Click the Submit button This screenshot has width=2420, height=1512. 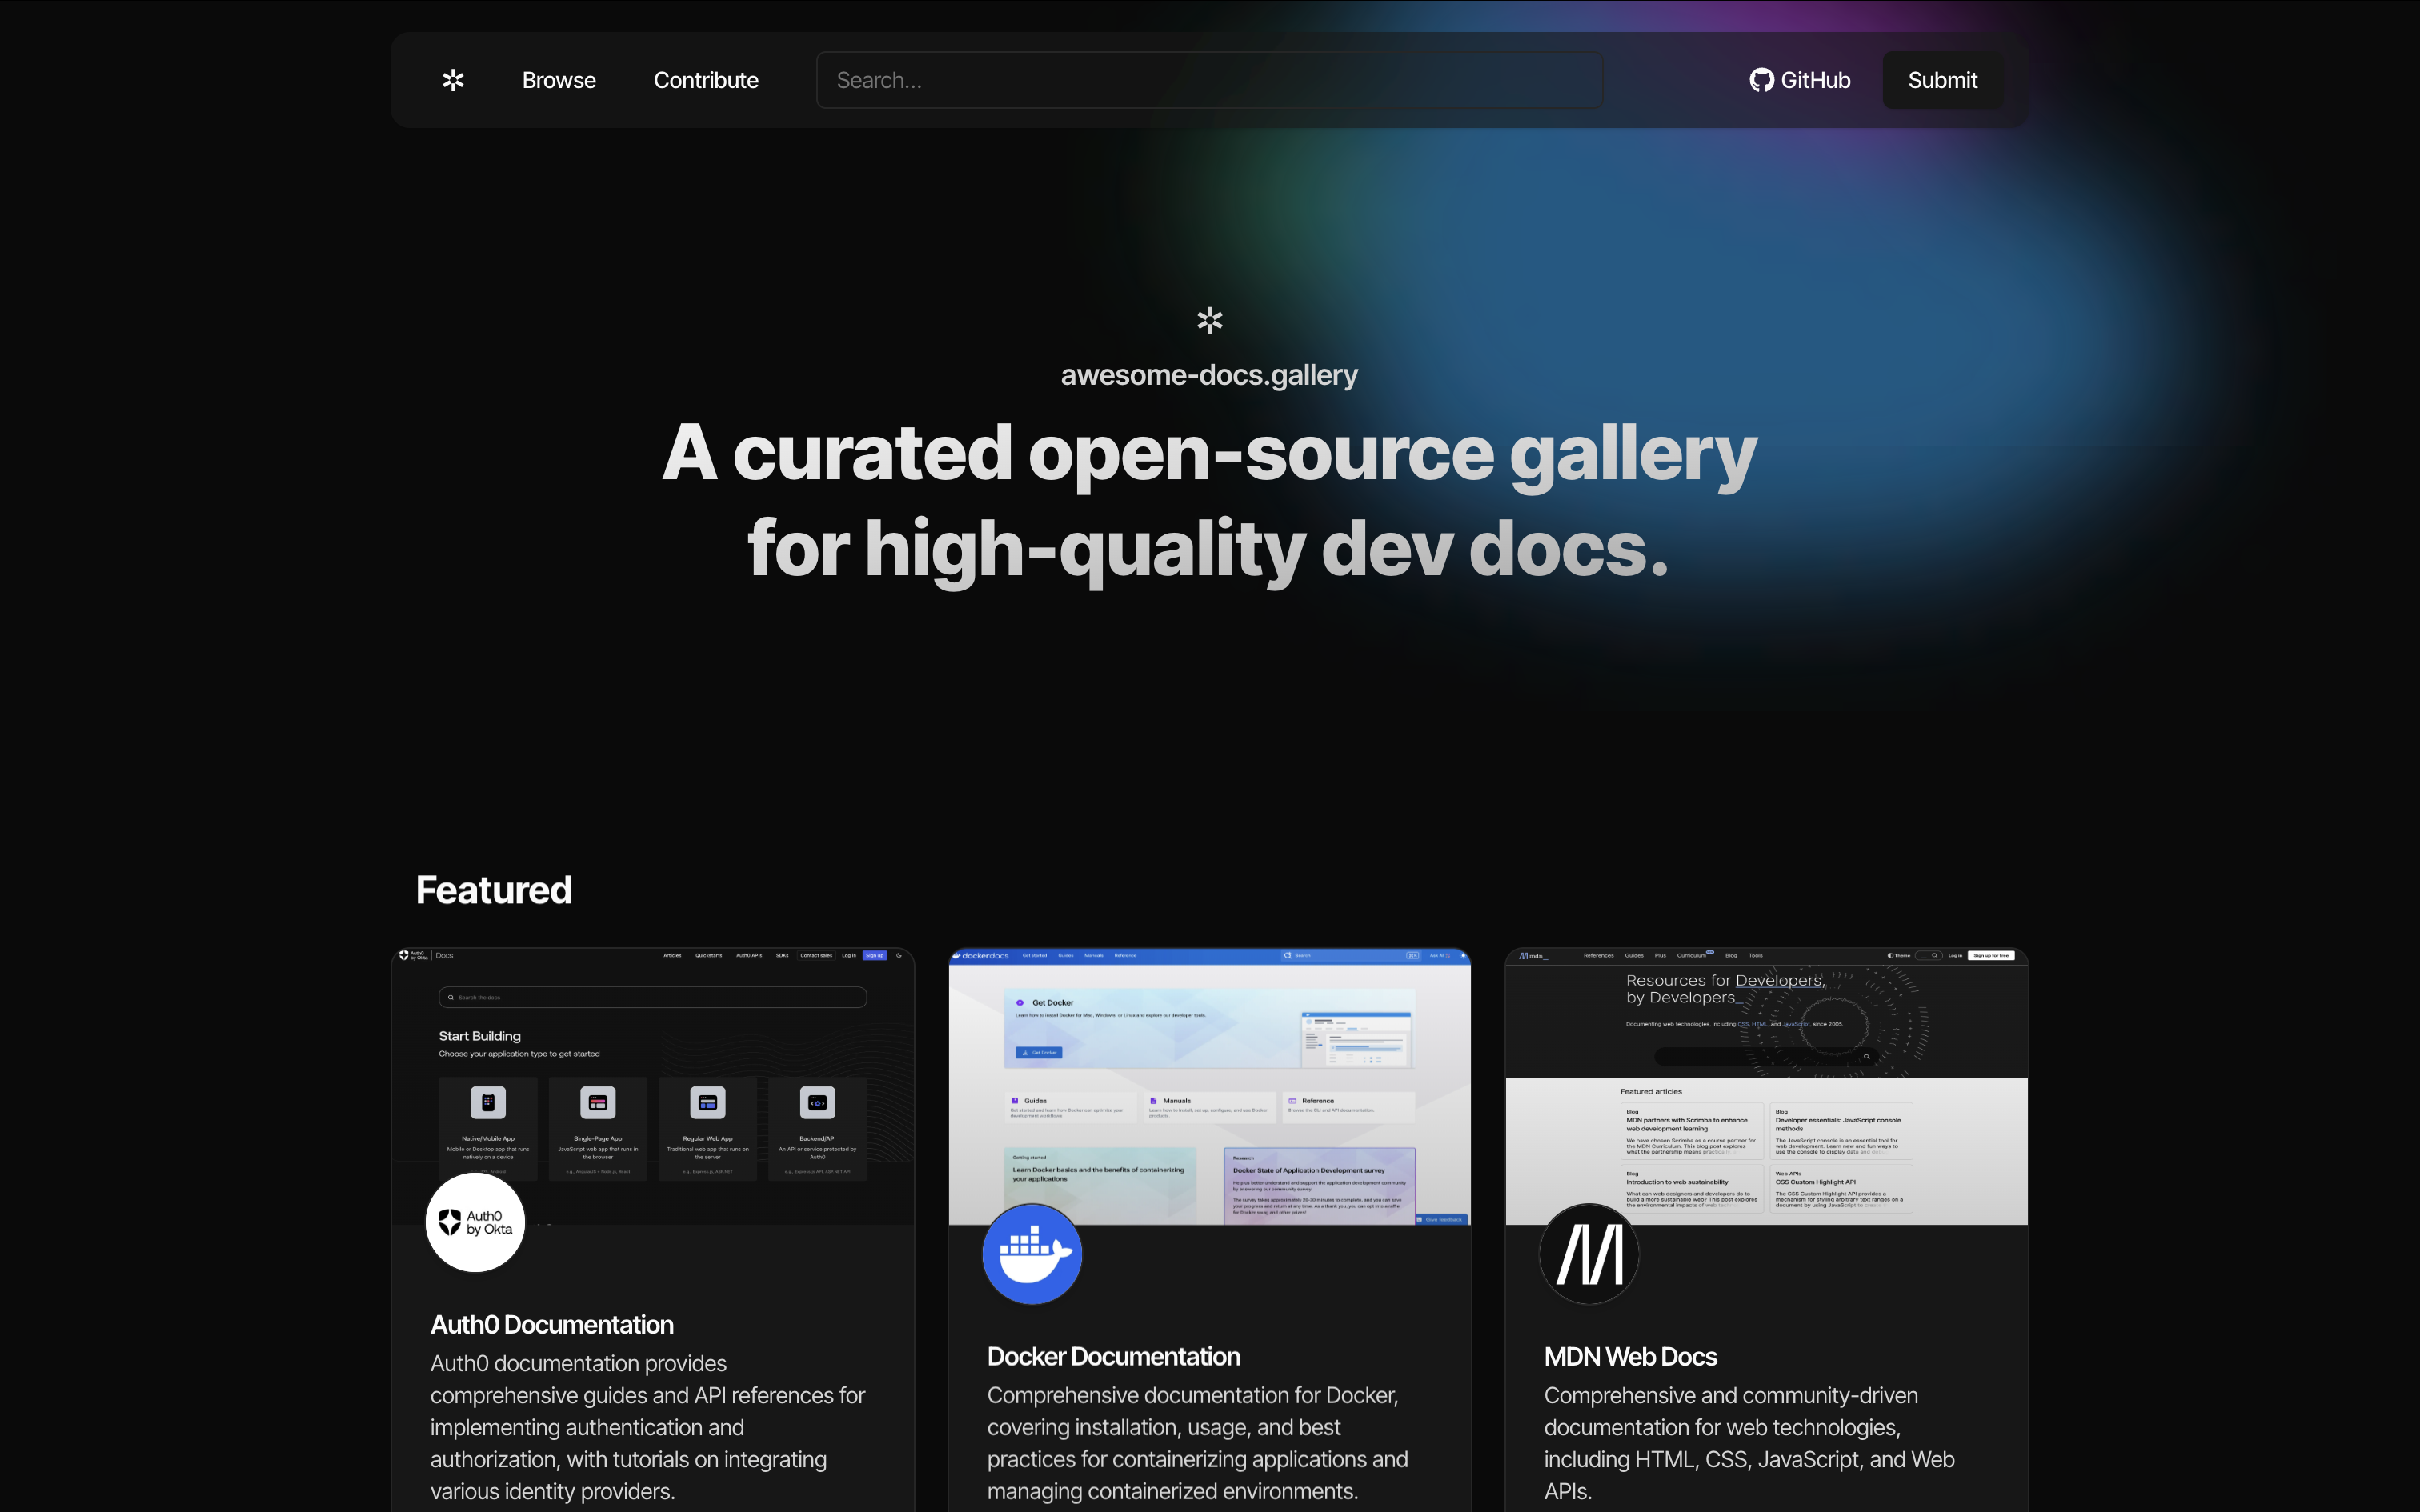click(1942, 80)
